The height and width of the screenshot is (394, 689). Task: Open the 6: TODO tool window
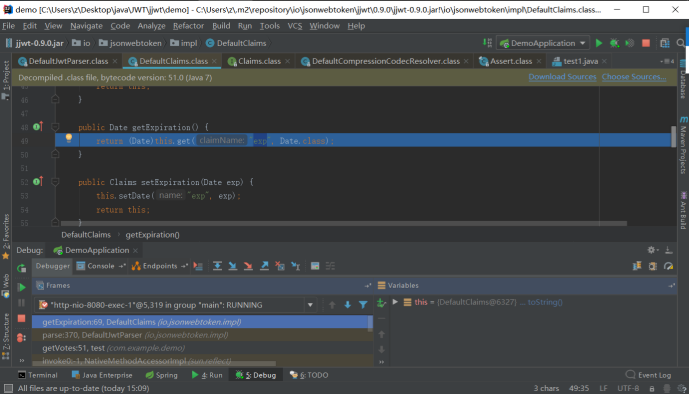(x=309, y=375)
